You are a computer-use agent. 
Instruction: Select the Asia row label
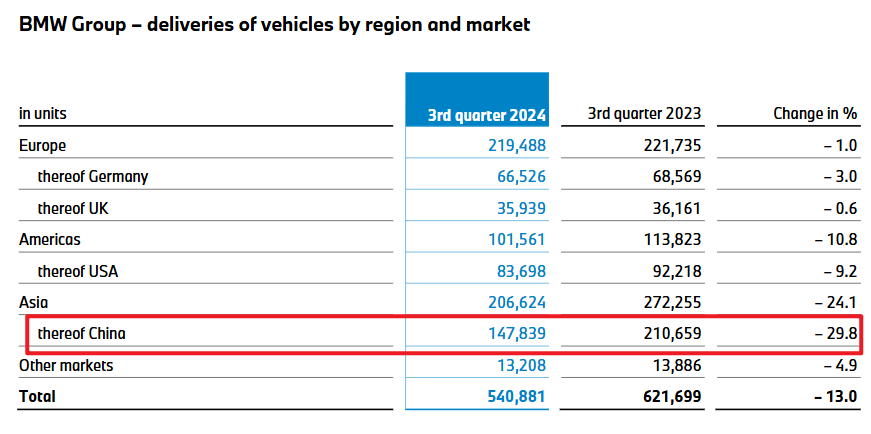coord(35,302)
